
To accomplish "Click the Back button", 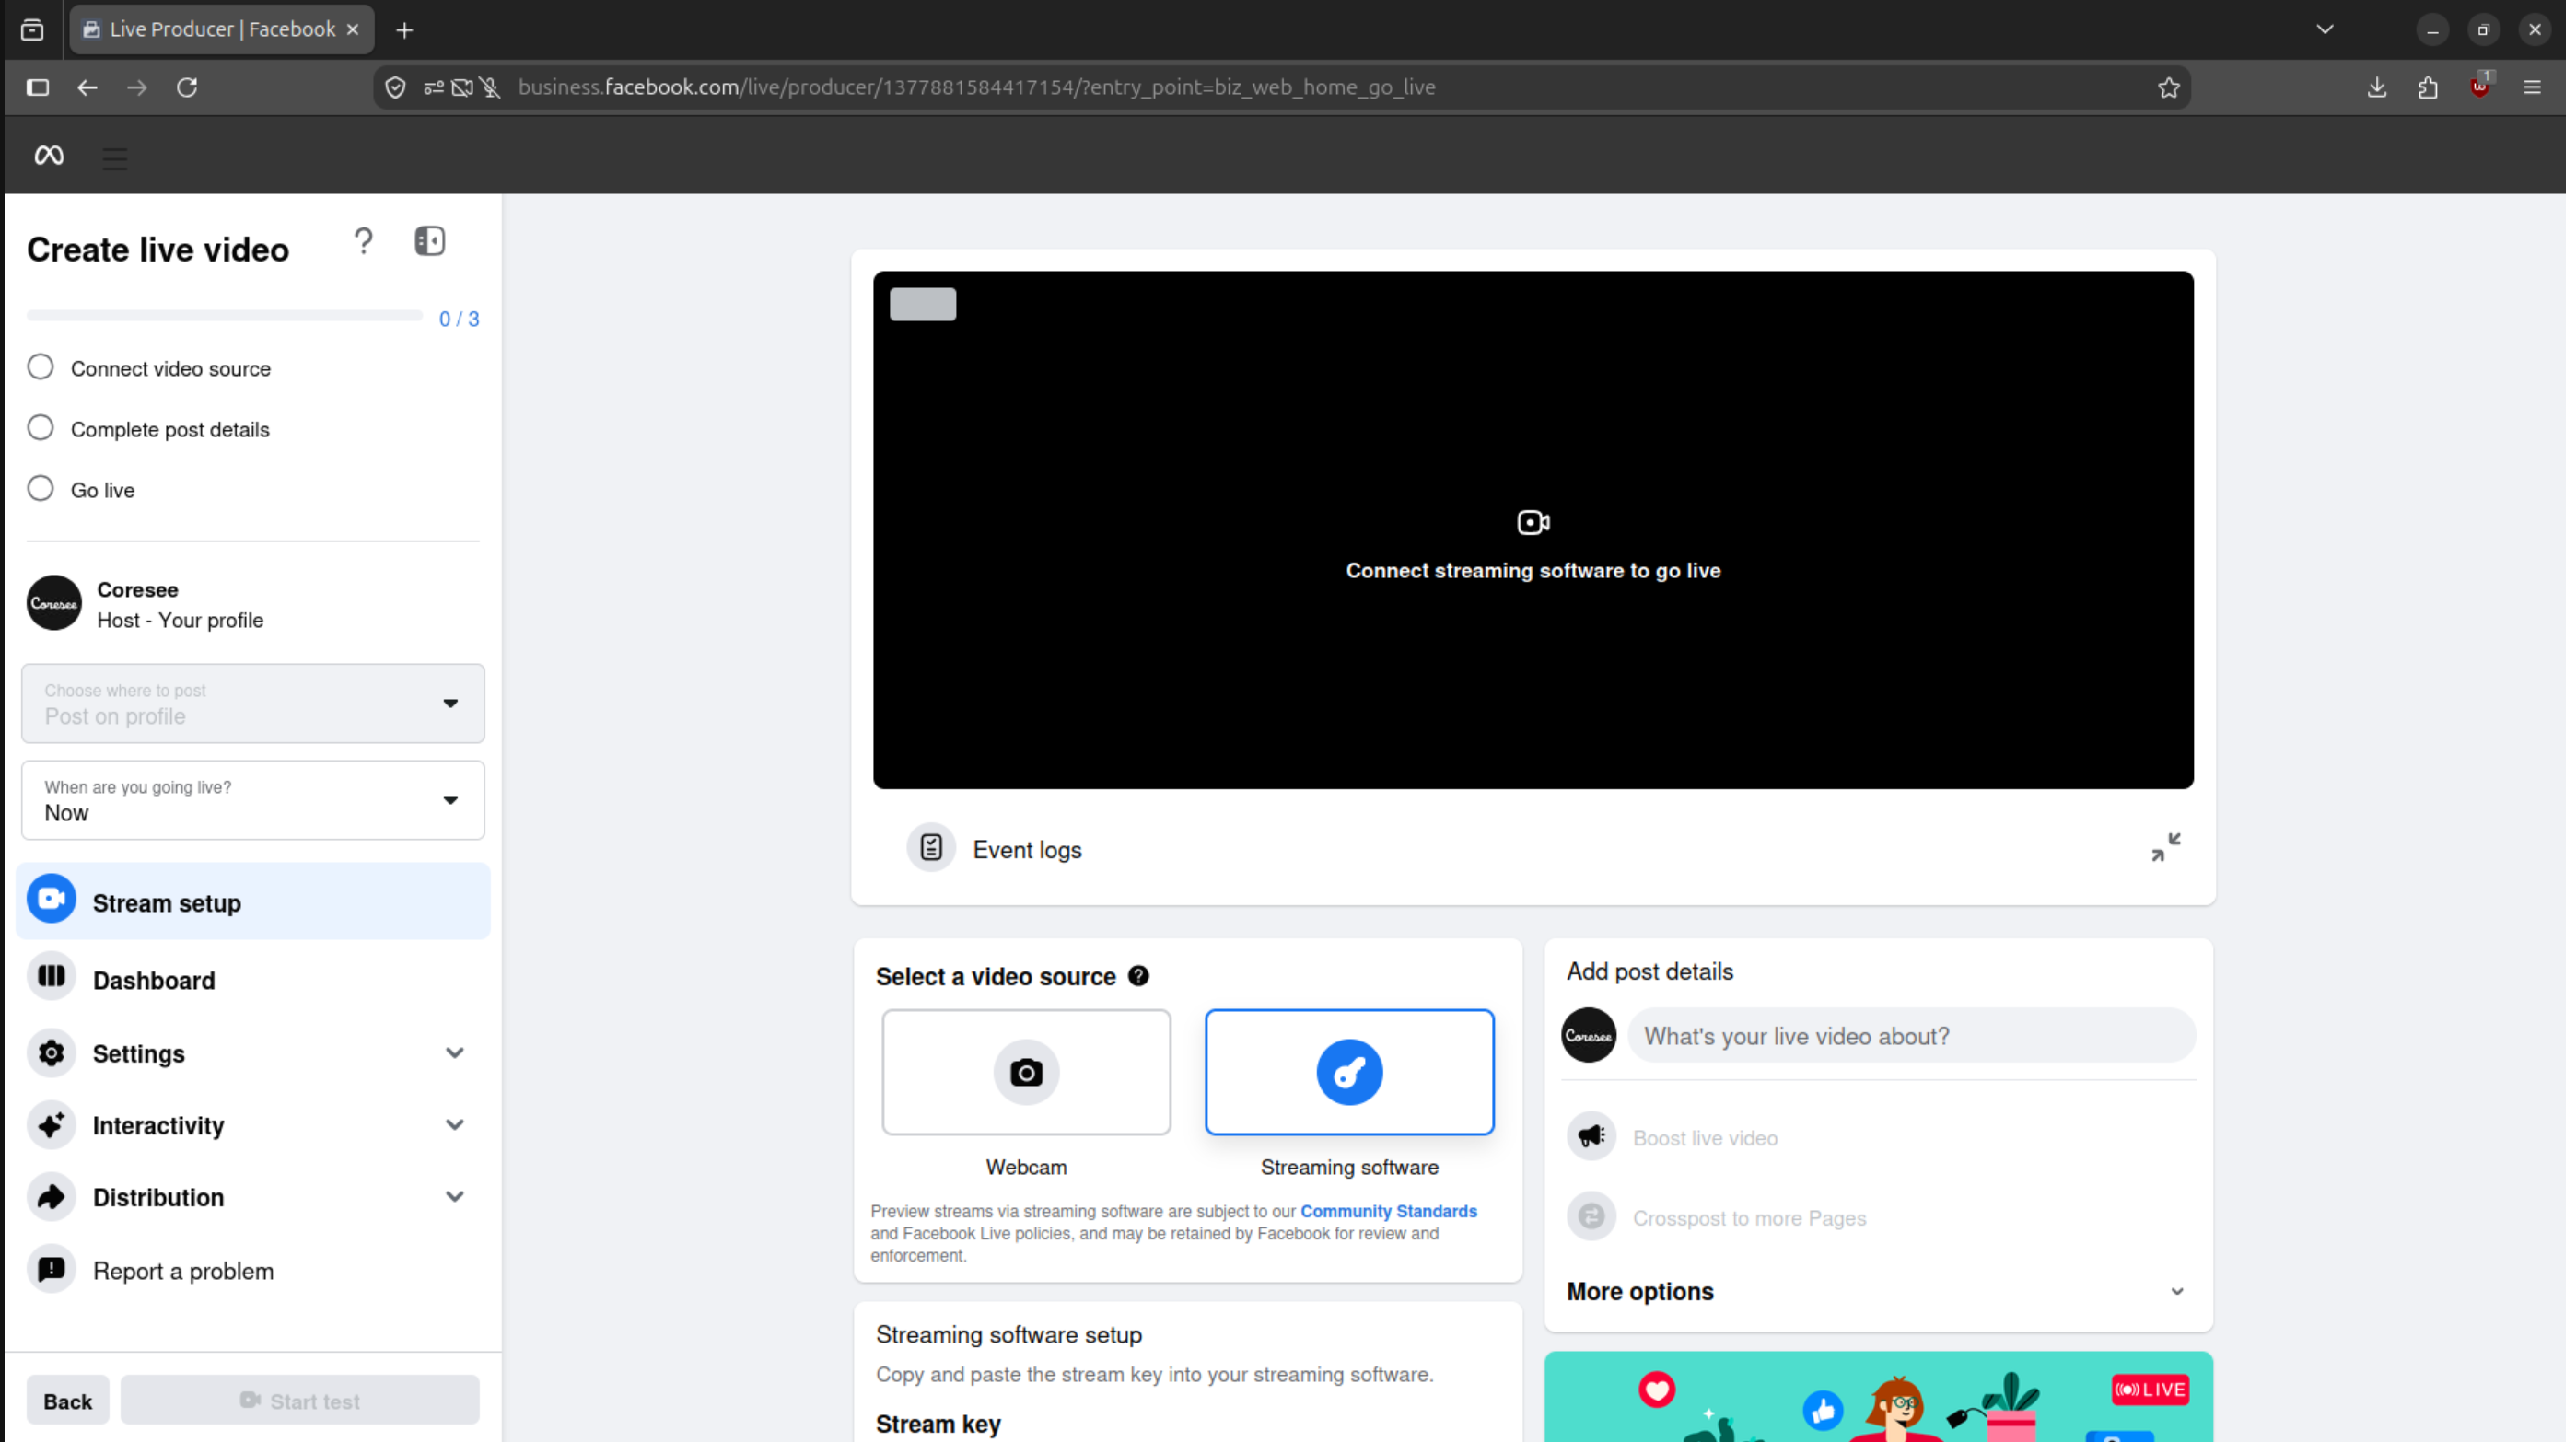I will (x=68, y=1400).
